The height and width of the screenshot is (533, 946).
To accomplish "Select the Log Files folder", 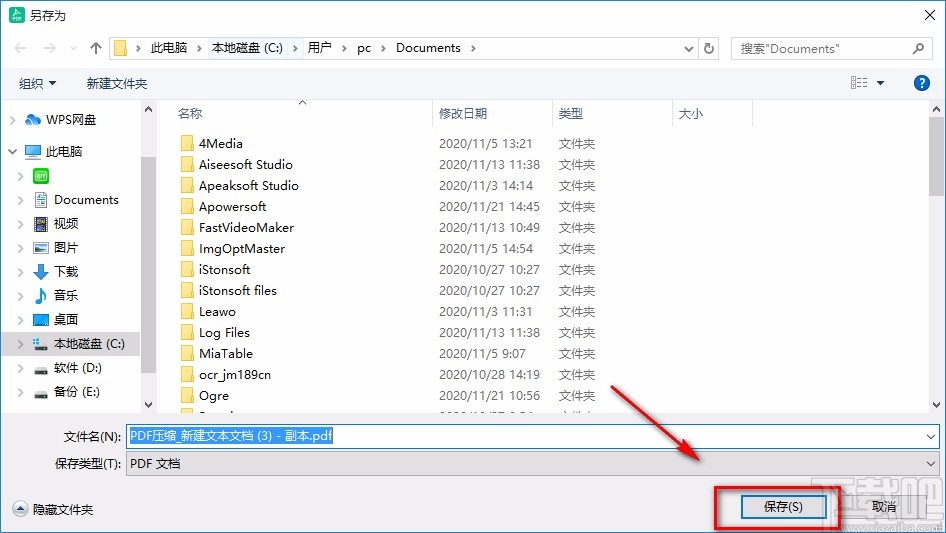I will click(224, 333).
